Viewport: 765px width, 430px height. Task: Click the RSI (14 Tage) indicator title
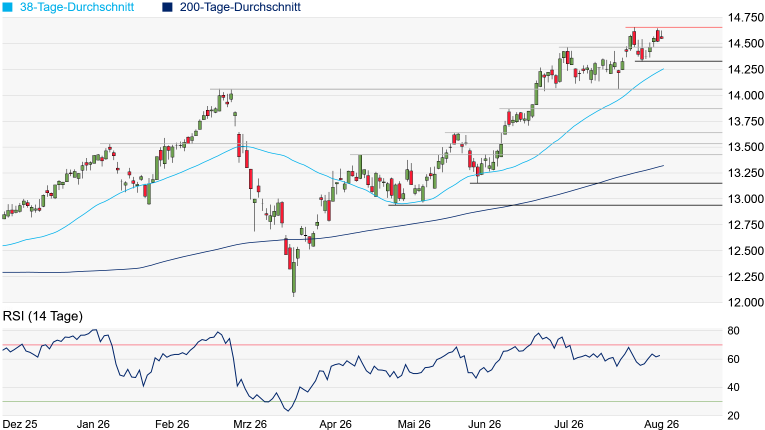(42, 316)
